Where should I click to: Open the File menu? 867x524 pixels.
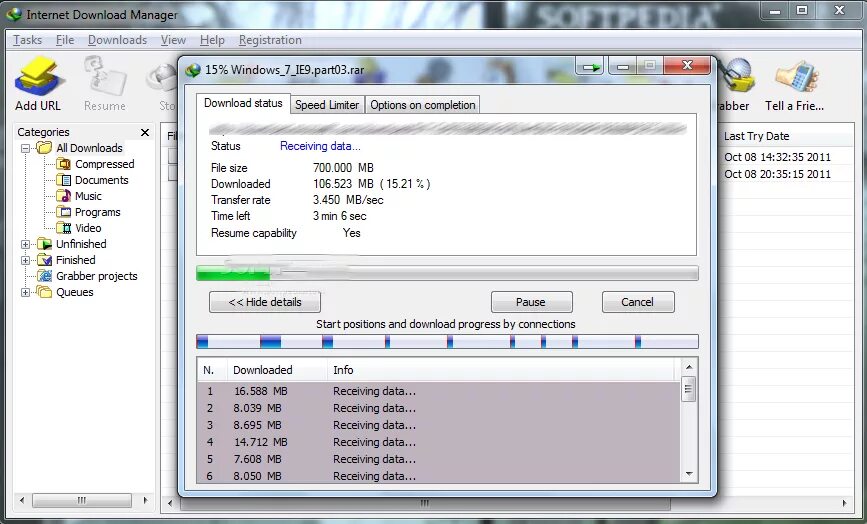(65, 40)
